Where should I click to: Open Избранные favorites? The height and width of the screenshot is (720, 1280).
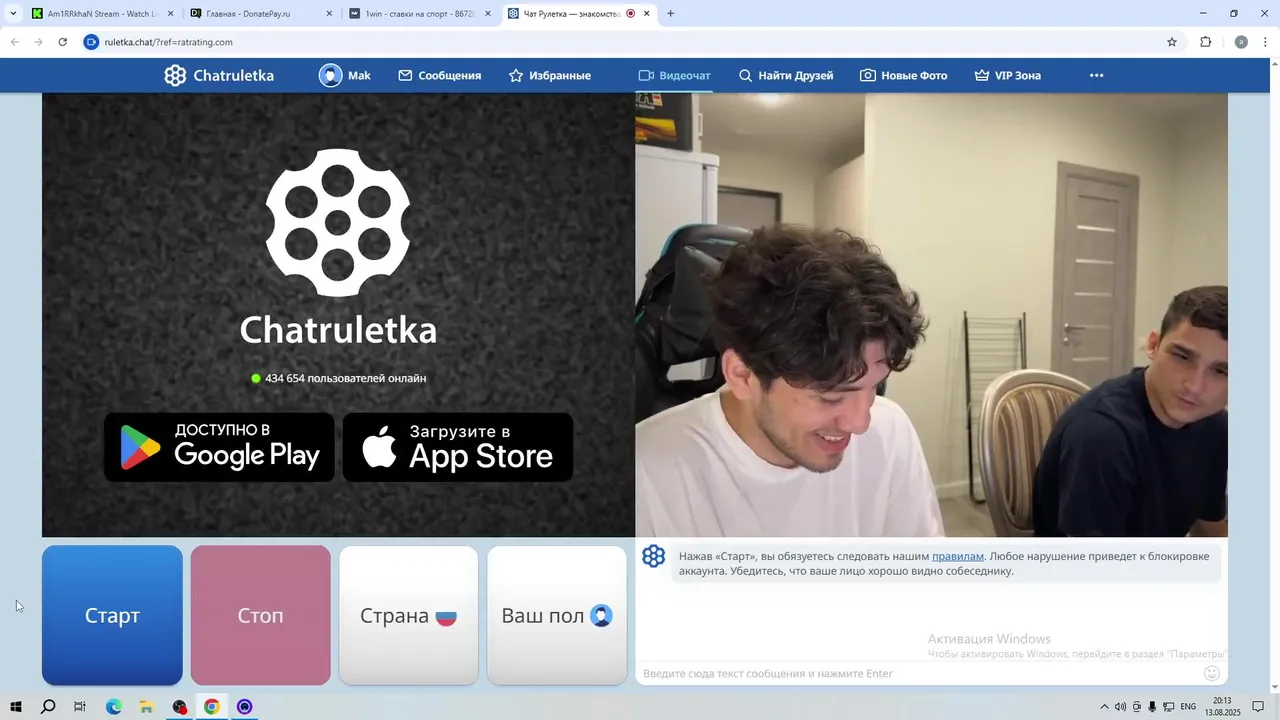[549, 76]
